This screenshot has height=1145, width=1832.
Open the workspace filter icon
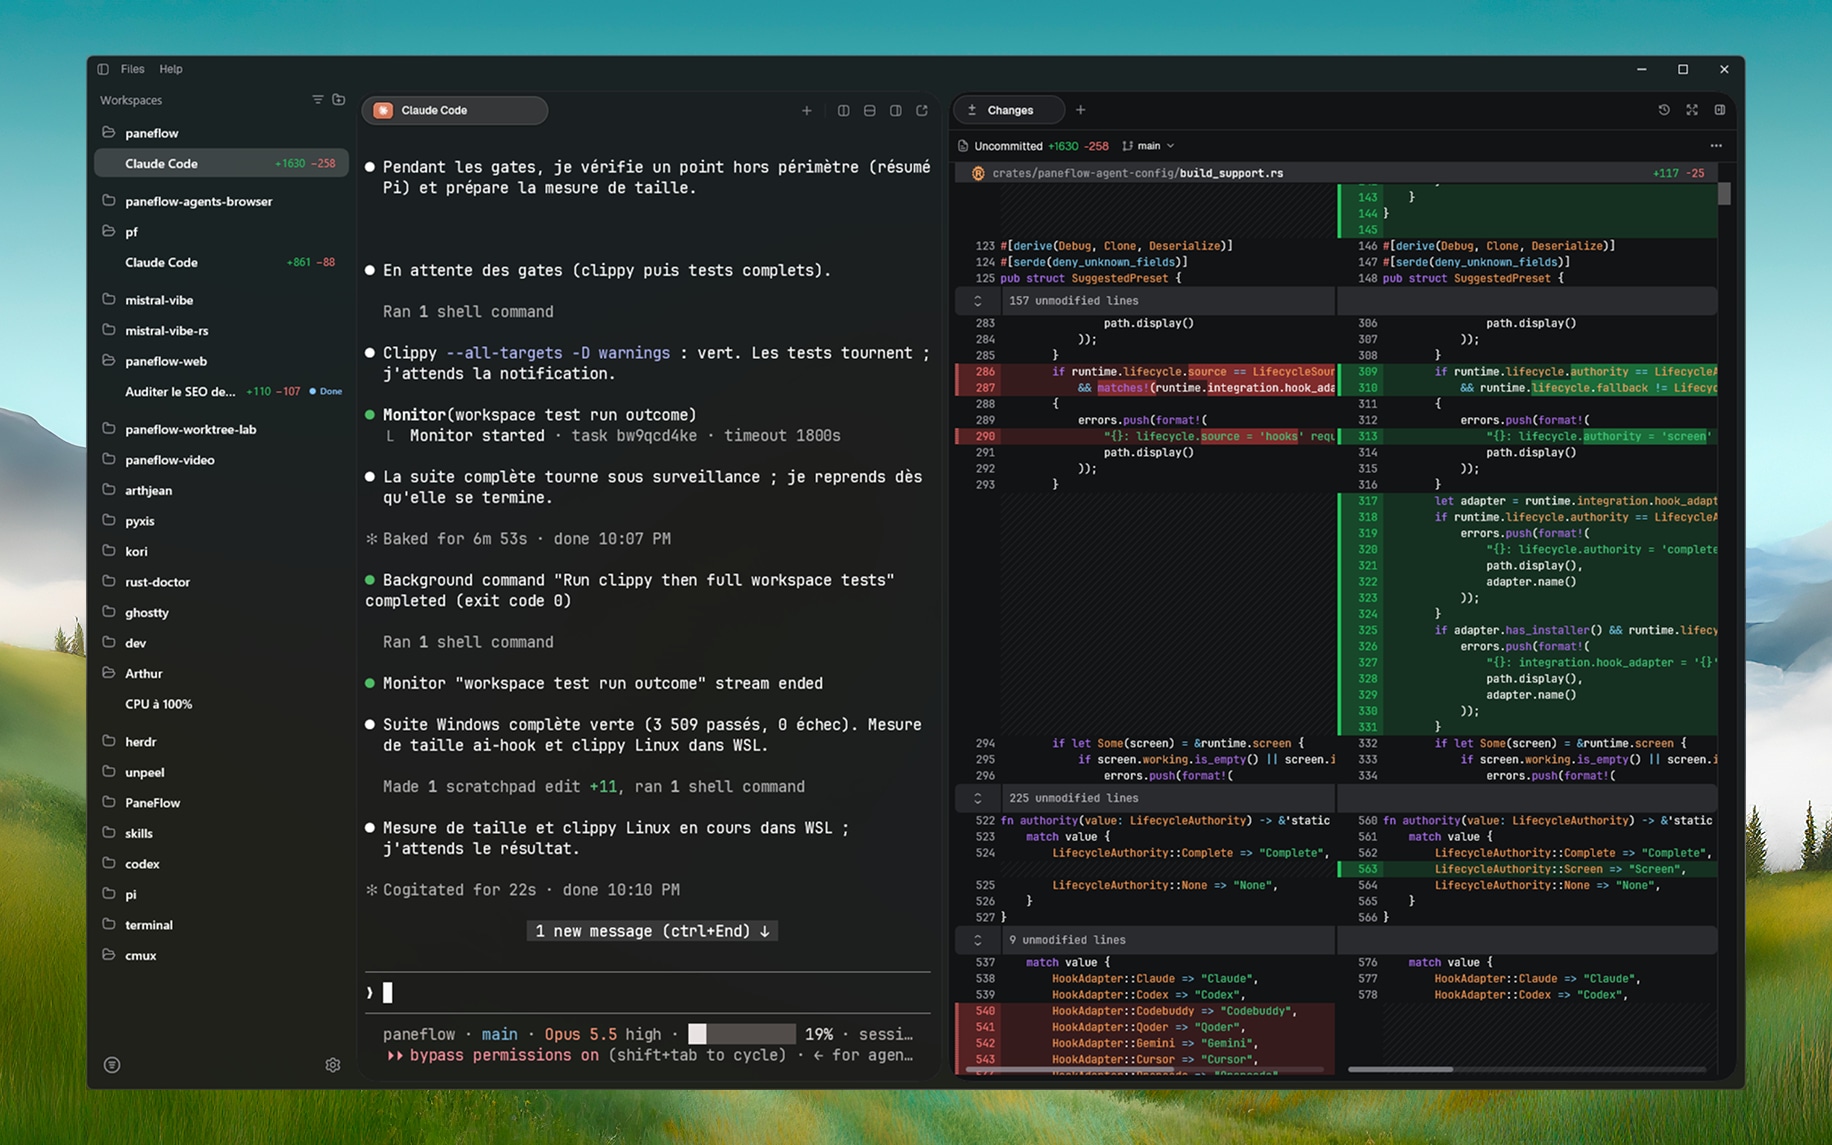coord(318,99)
